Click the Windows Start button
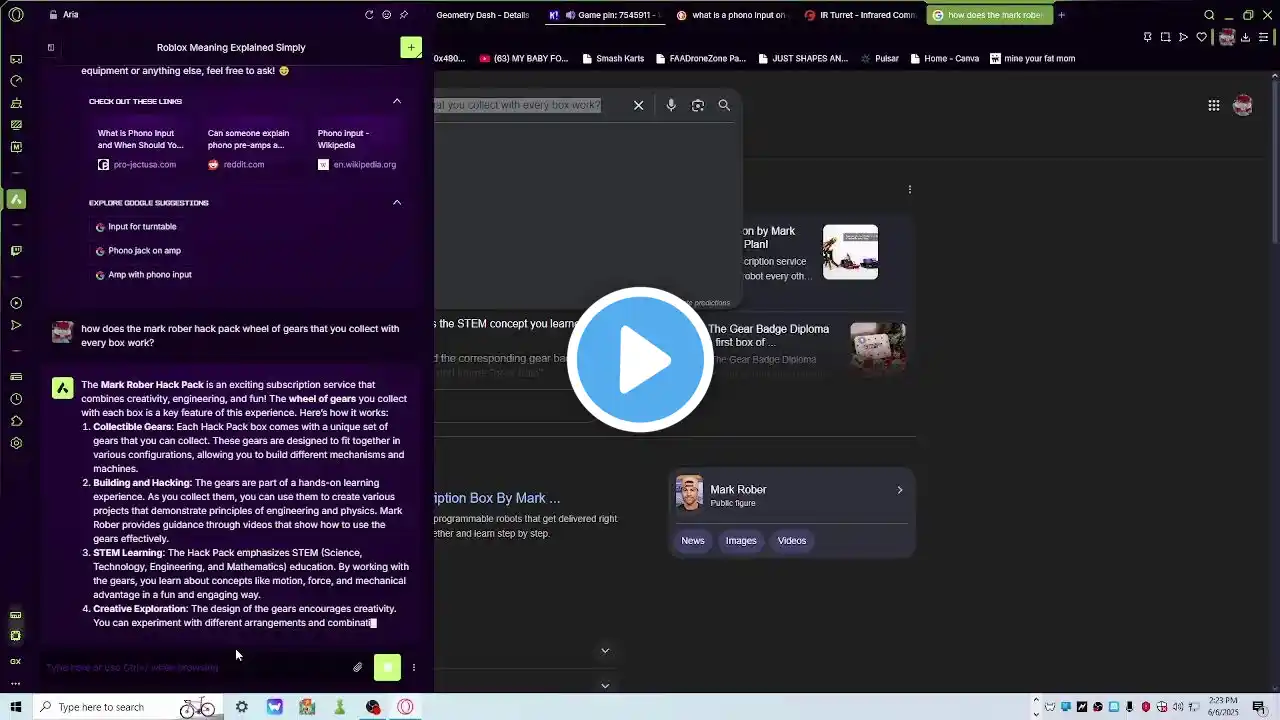Viewport: 1280px width, 720px height. [x=15, y=707]
